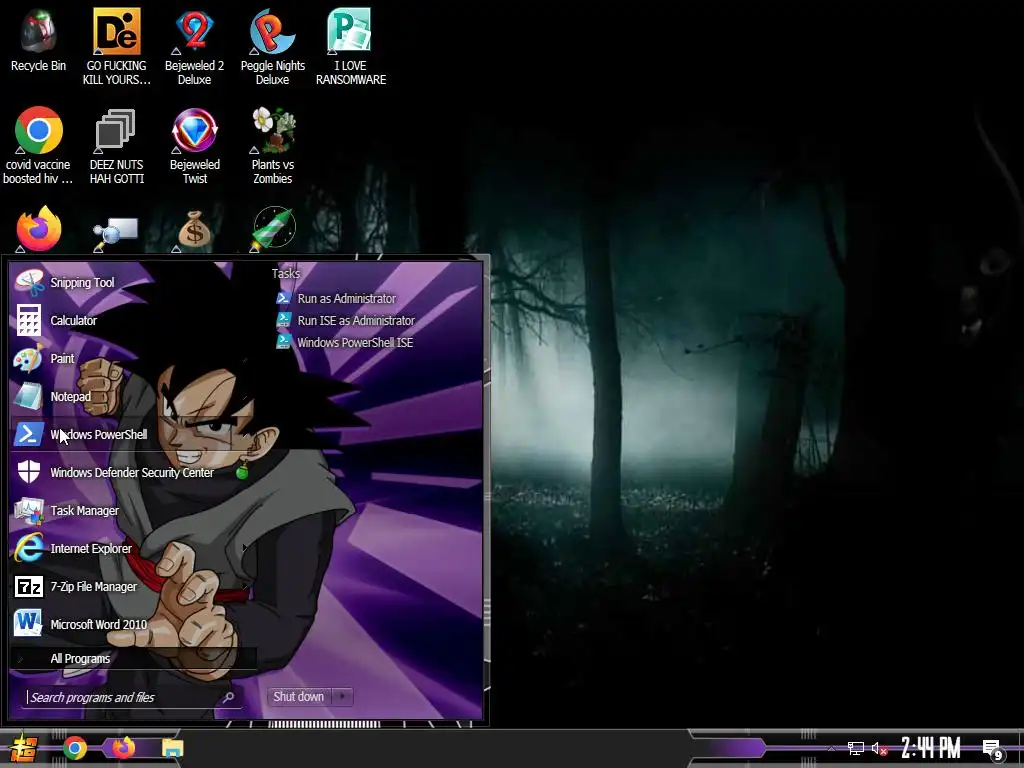Open the Plants vs Zombies desktop shortcut
The width and height of the screenshot is (1024, 768).
pyautogui.click(x=272, y=145)
